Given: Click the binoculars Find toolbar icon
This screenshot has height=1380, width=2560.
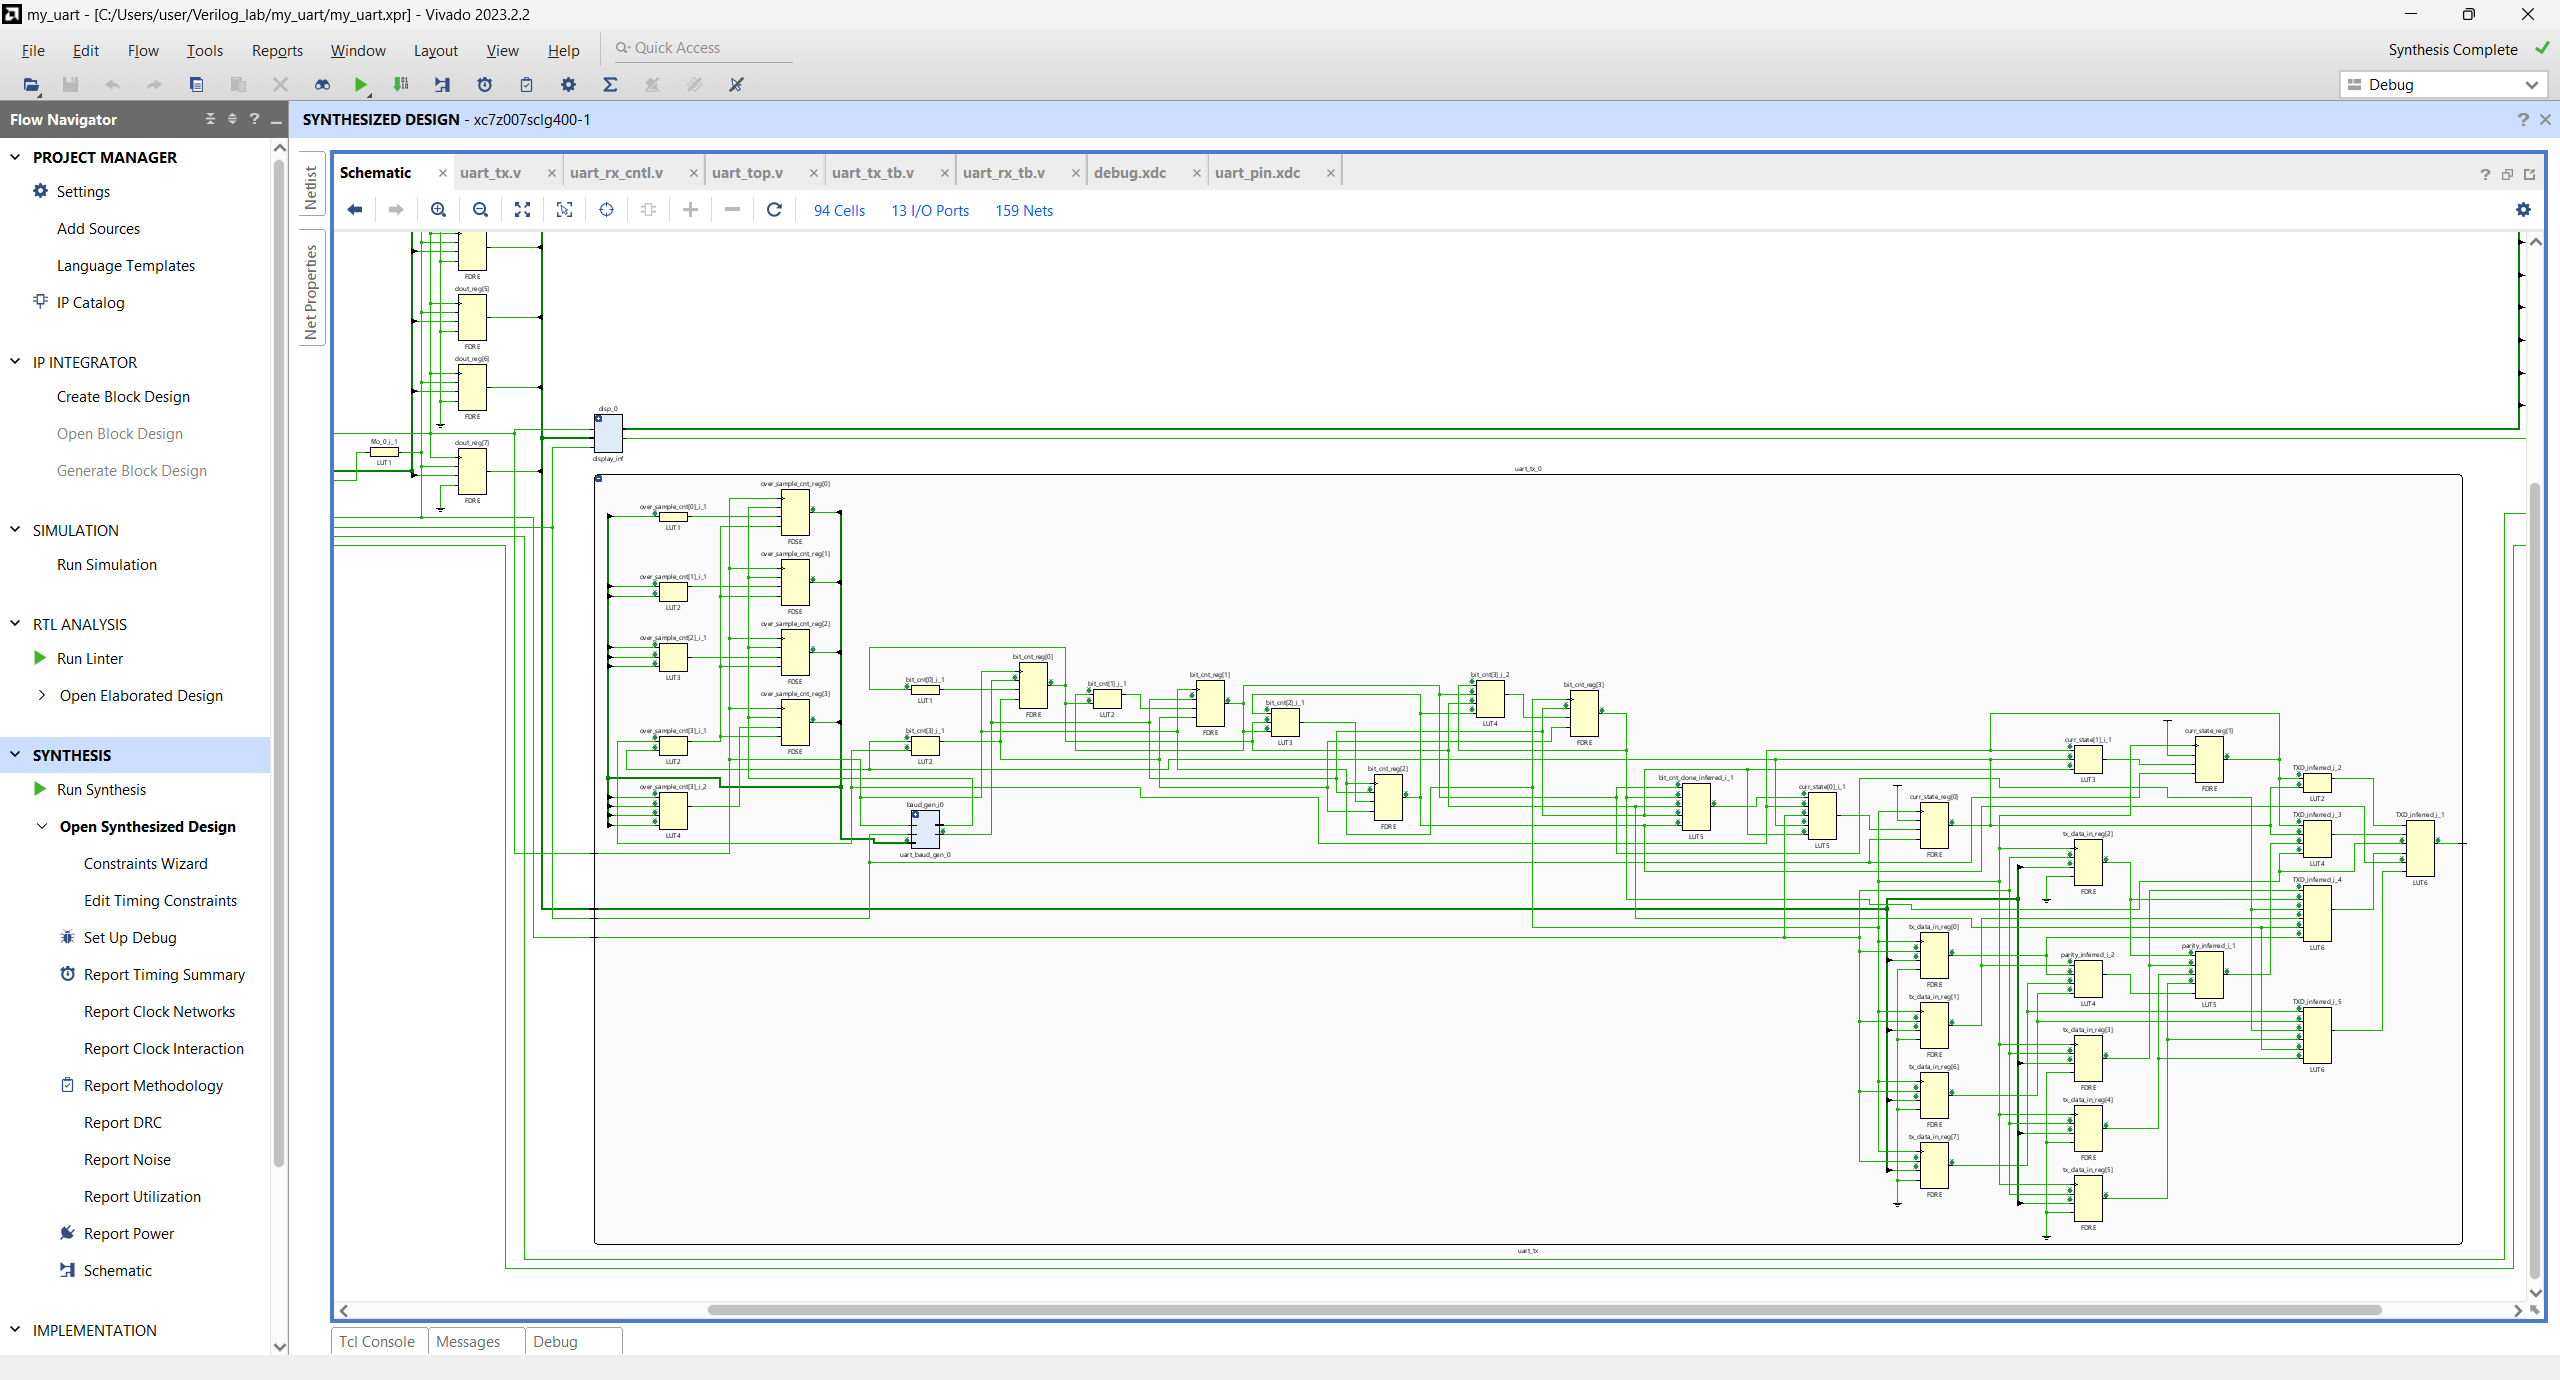Looking at the screenshot, I should (322, 85).
